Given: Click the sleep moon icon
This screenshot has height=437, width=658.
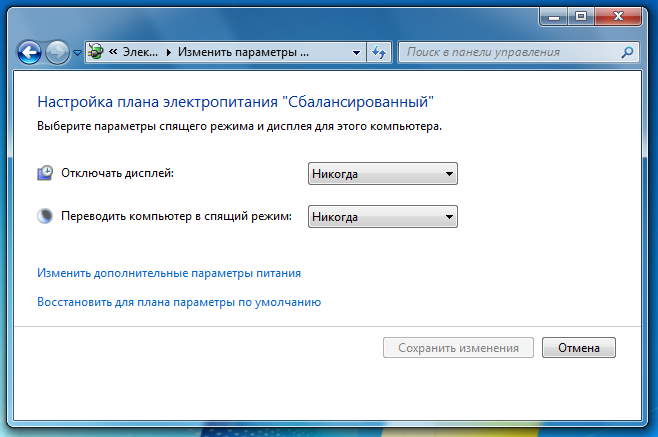Looking at the screenshot, I should pyautogui.click(x=45, y=216).
